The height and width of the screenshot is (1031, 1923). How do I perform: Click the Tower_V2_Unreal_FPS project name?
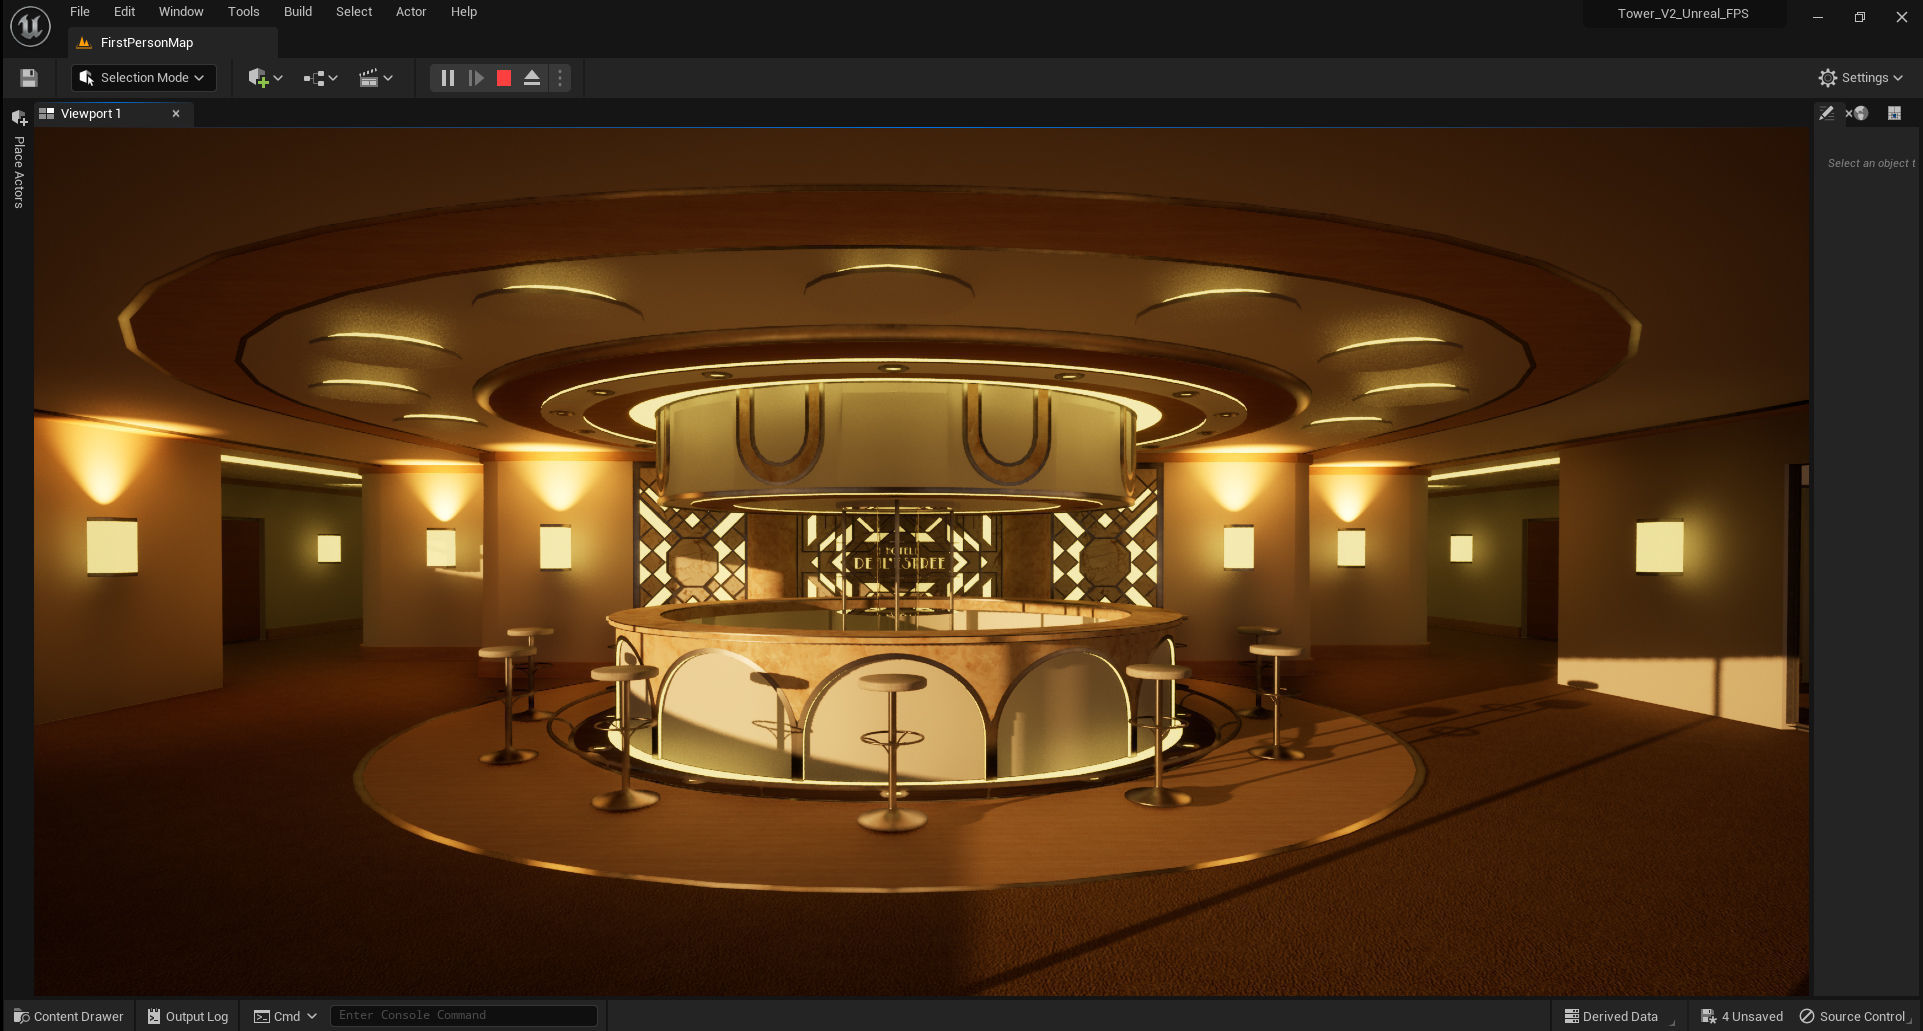1683,14
